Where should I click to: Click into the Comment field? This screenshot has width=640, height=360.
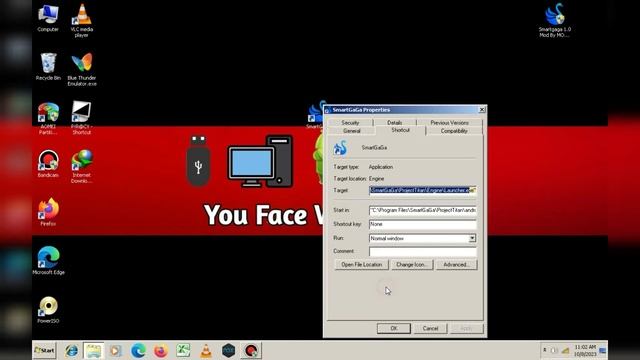tap(422, 251)
